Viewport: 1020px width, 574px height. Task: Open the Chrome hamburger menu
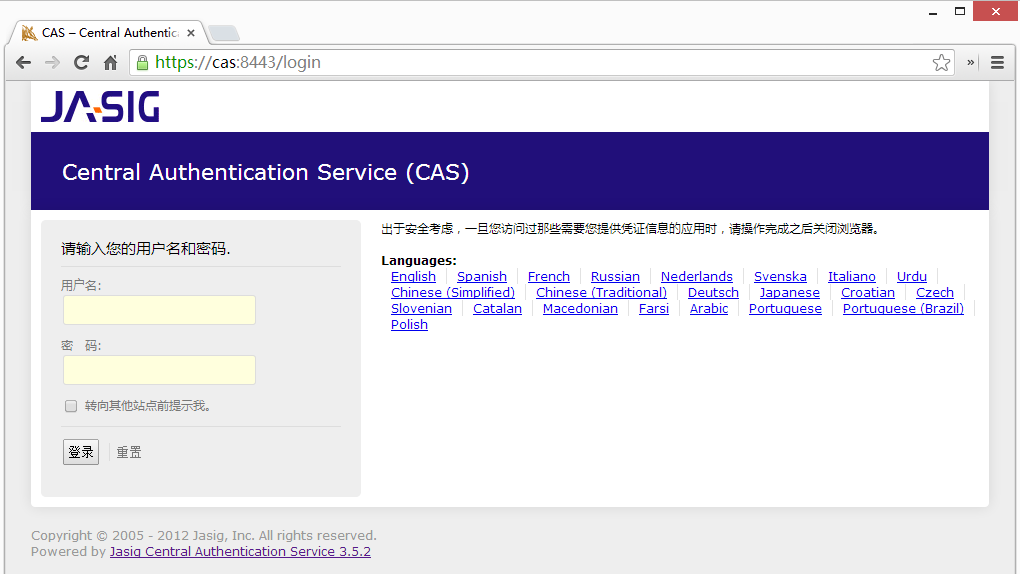(x=997, y=62)
